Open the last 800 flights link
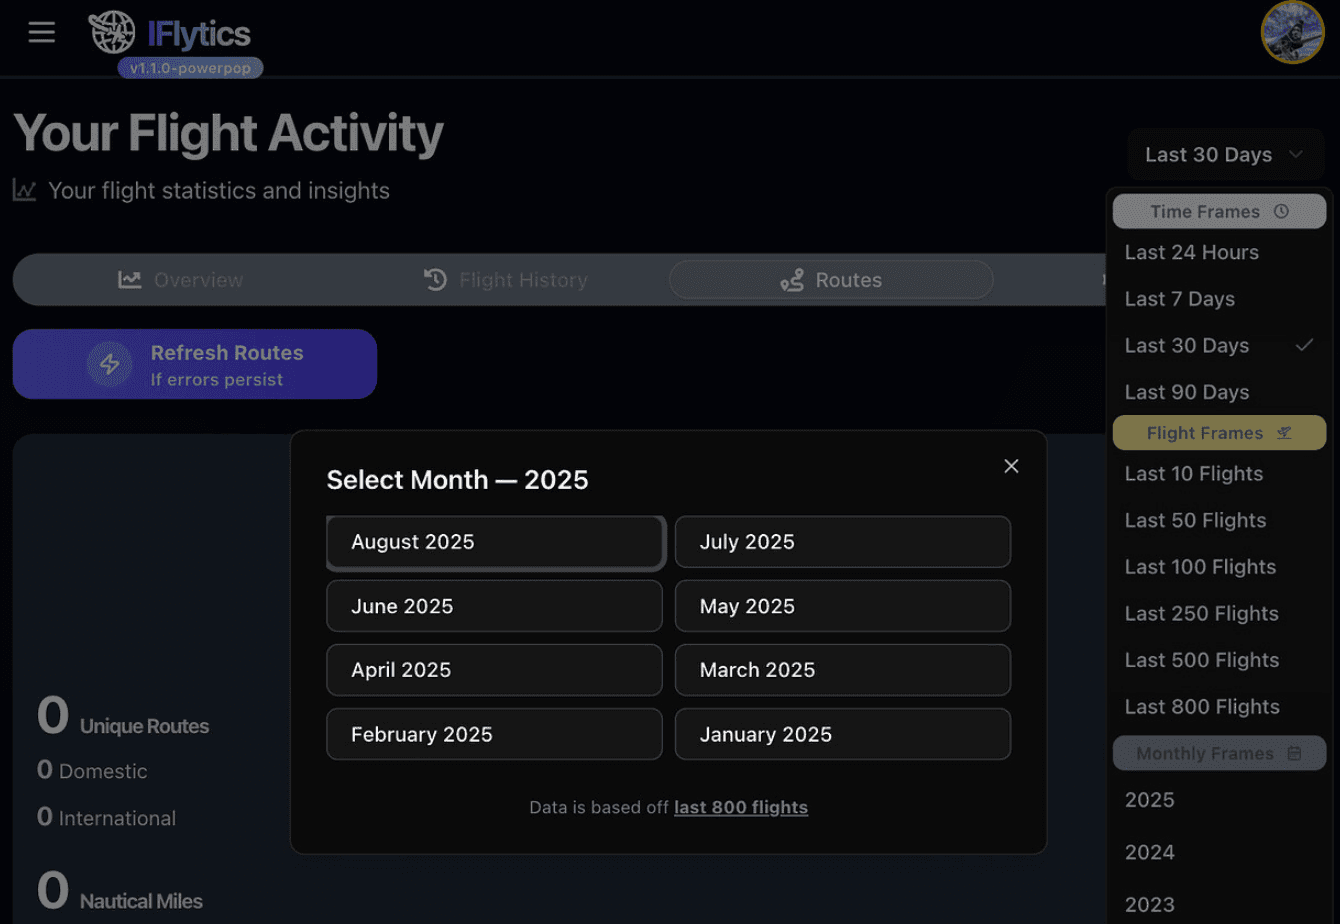This screenshot has height=924, width=1340. (741, 807)
